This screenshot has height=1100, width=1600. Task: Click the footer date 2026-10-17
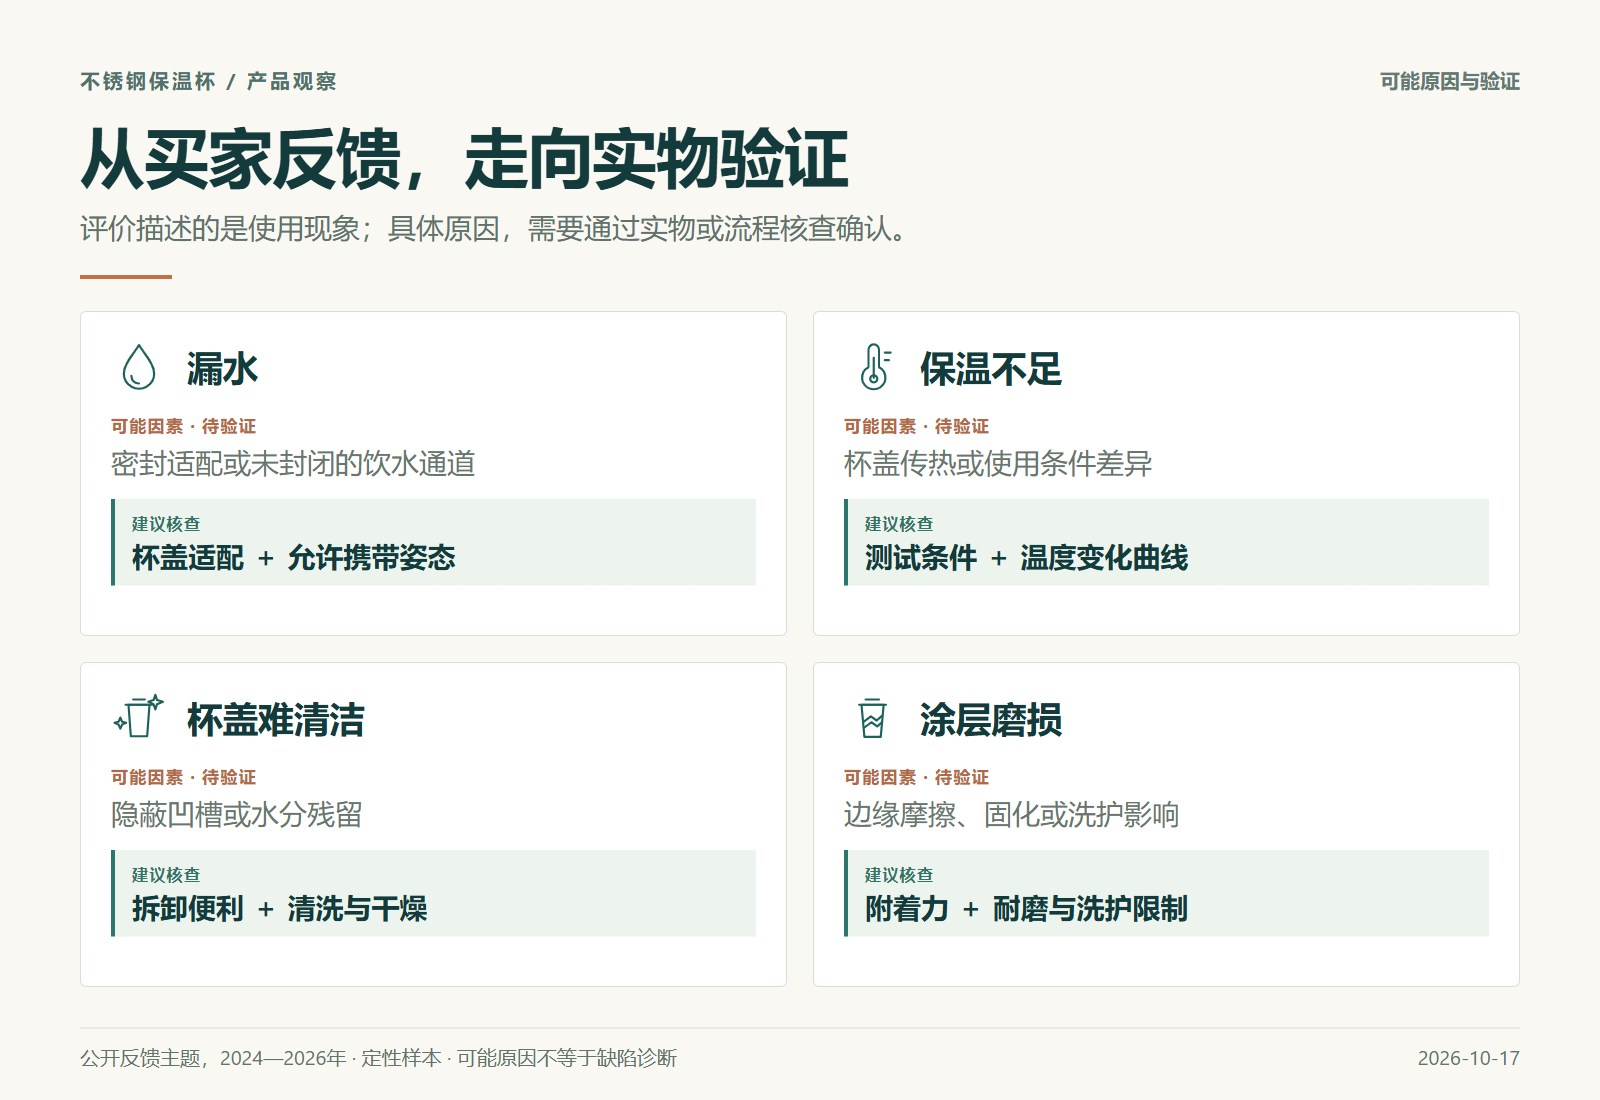coord(1469,1058)
